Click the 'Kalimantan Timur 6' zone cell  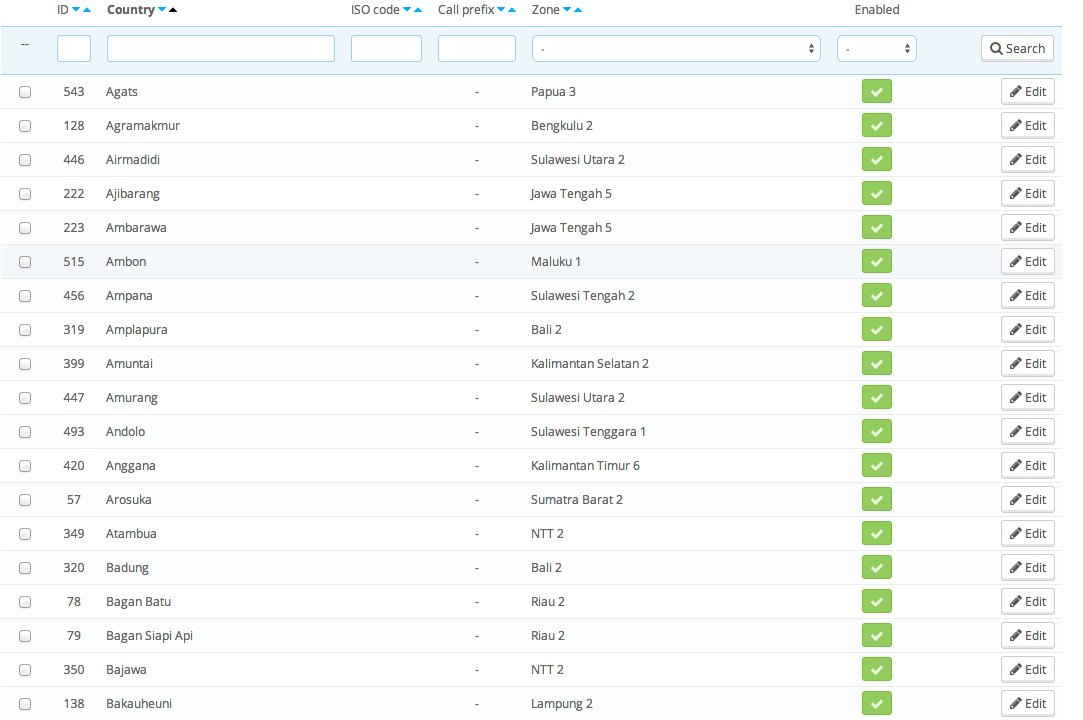click(x=585, y=466)
